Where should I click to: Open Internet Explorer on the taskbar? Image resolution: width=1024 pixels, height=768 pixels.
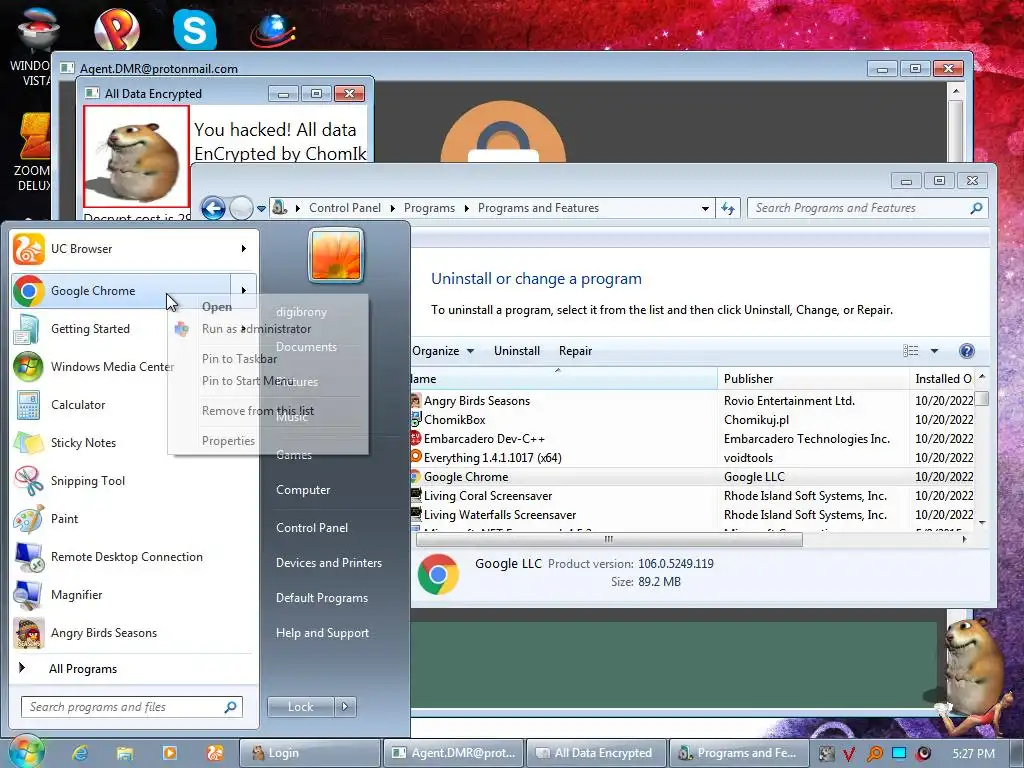pyautogui.click(x=80, y=753)
